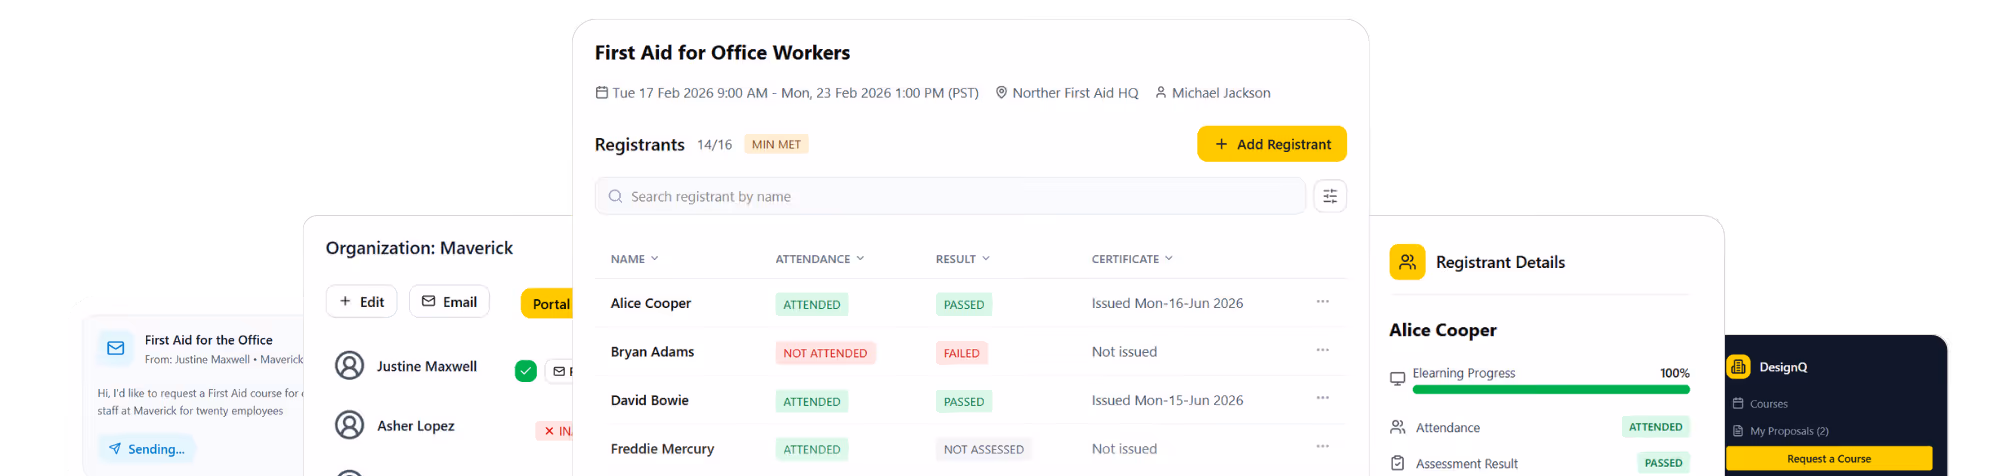
Task: Sort by the ATTENDANCE column
Action: 819,259
